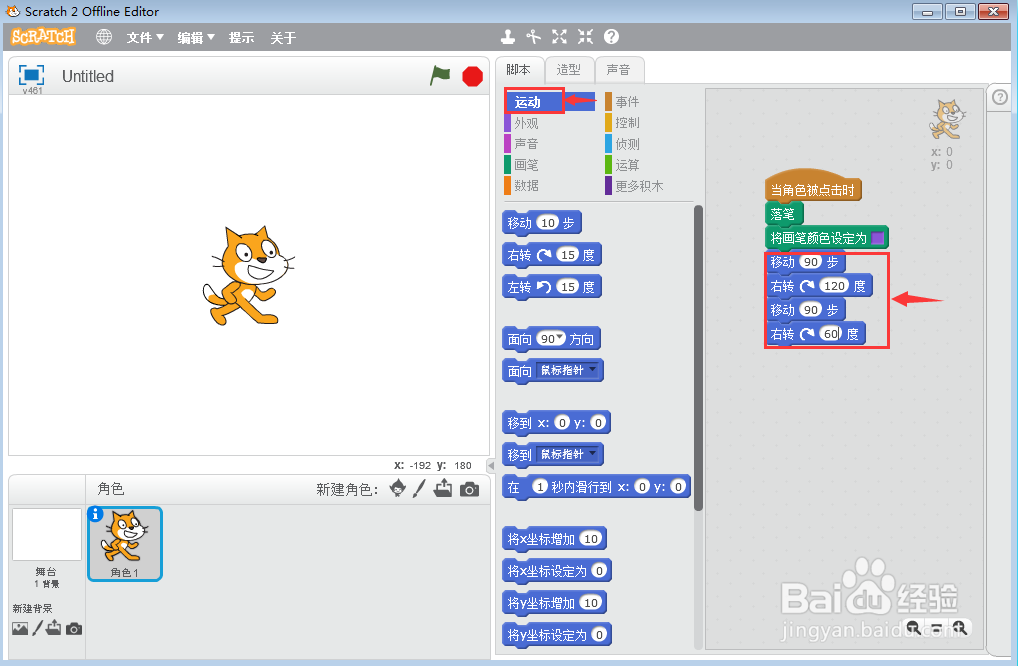Paint a new sprite with the brush icon

pos(419,488)
